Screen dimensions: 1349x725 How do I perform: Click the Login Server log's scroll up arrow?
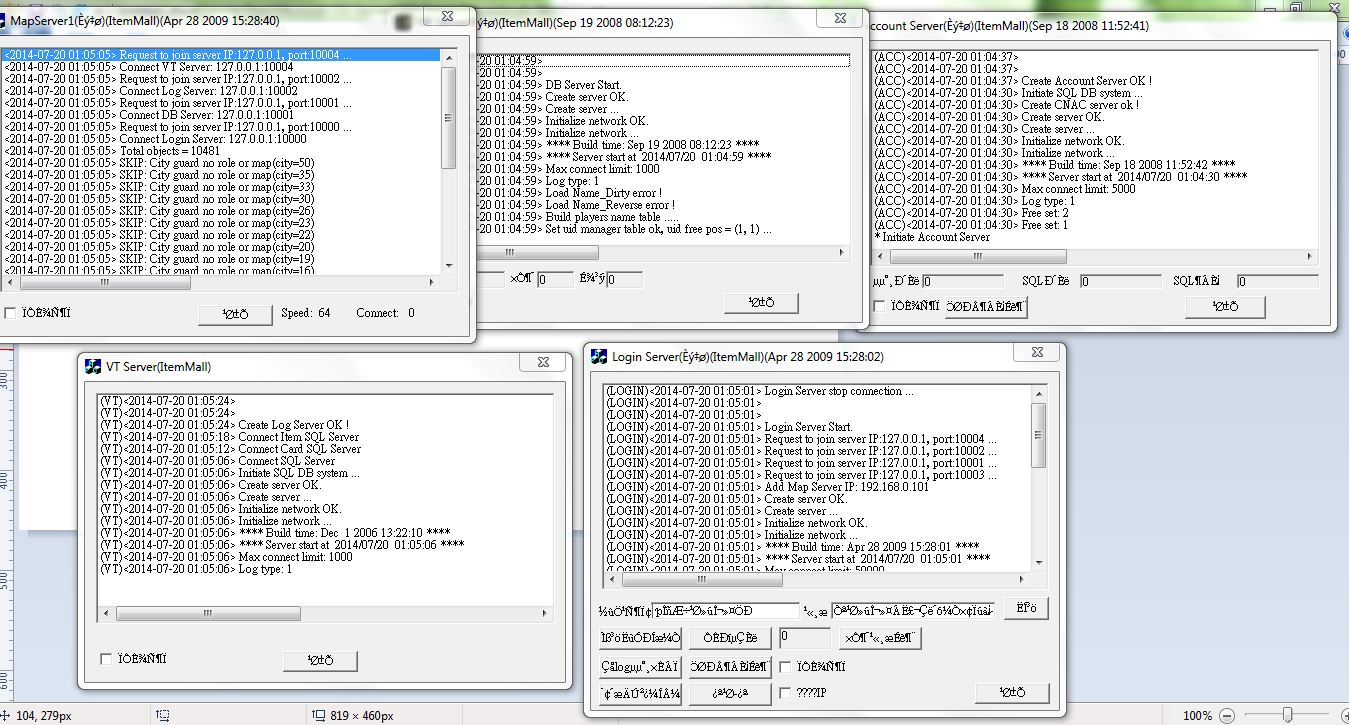(x=1038, y=393)
